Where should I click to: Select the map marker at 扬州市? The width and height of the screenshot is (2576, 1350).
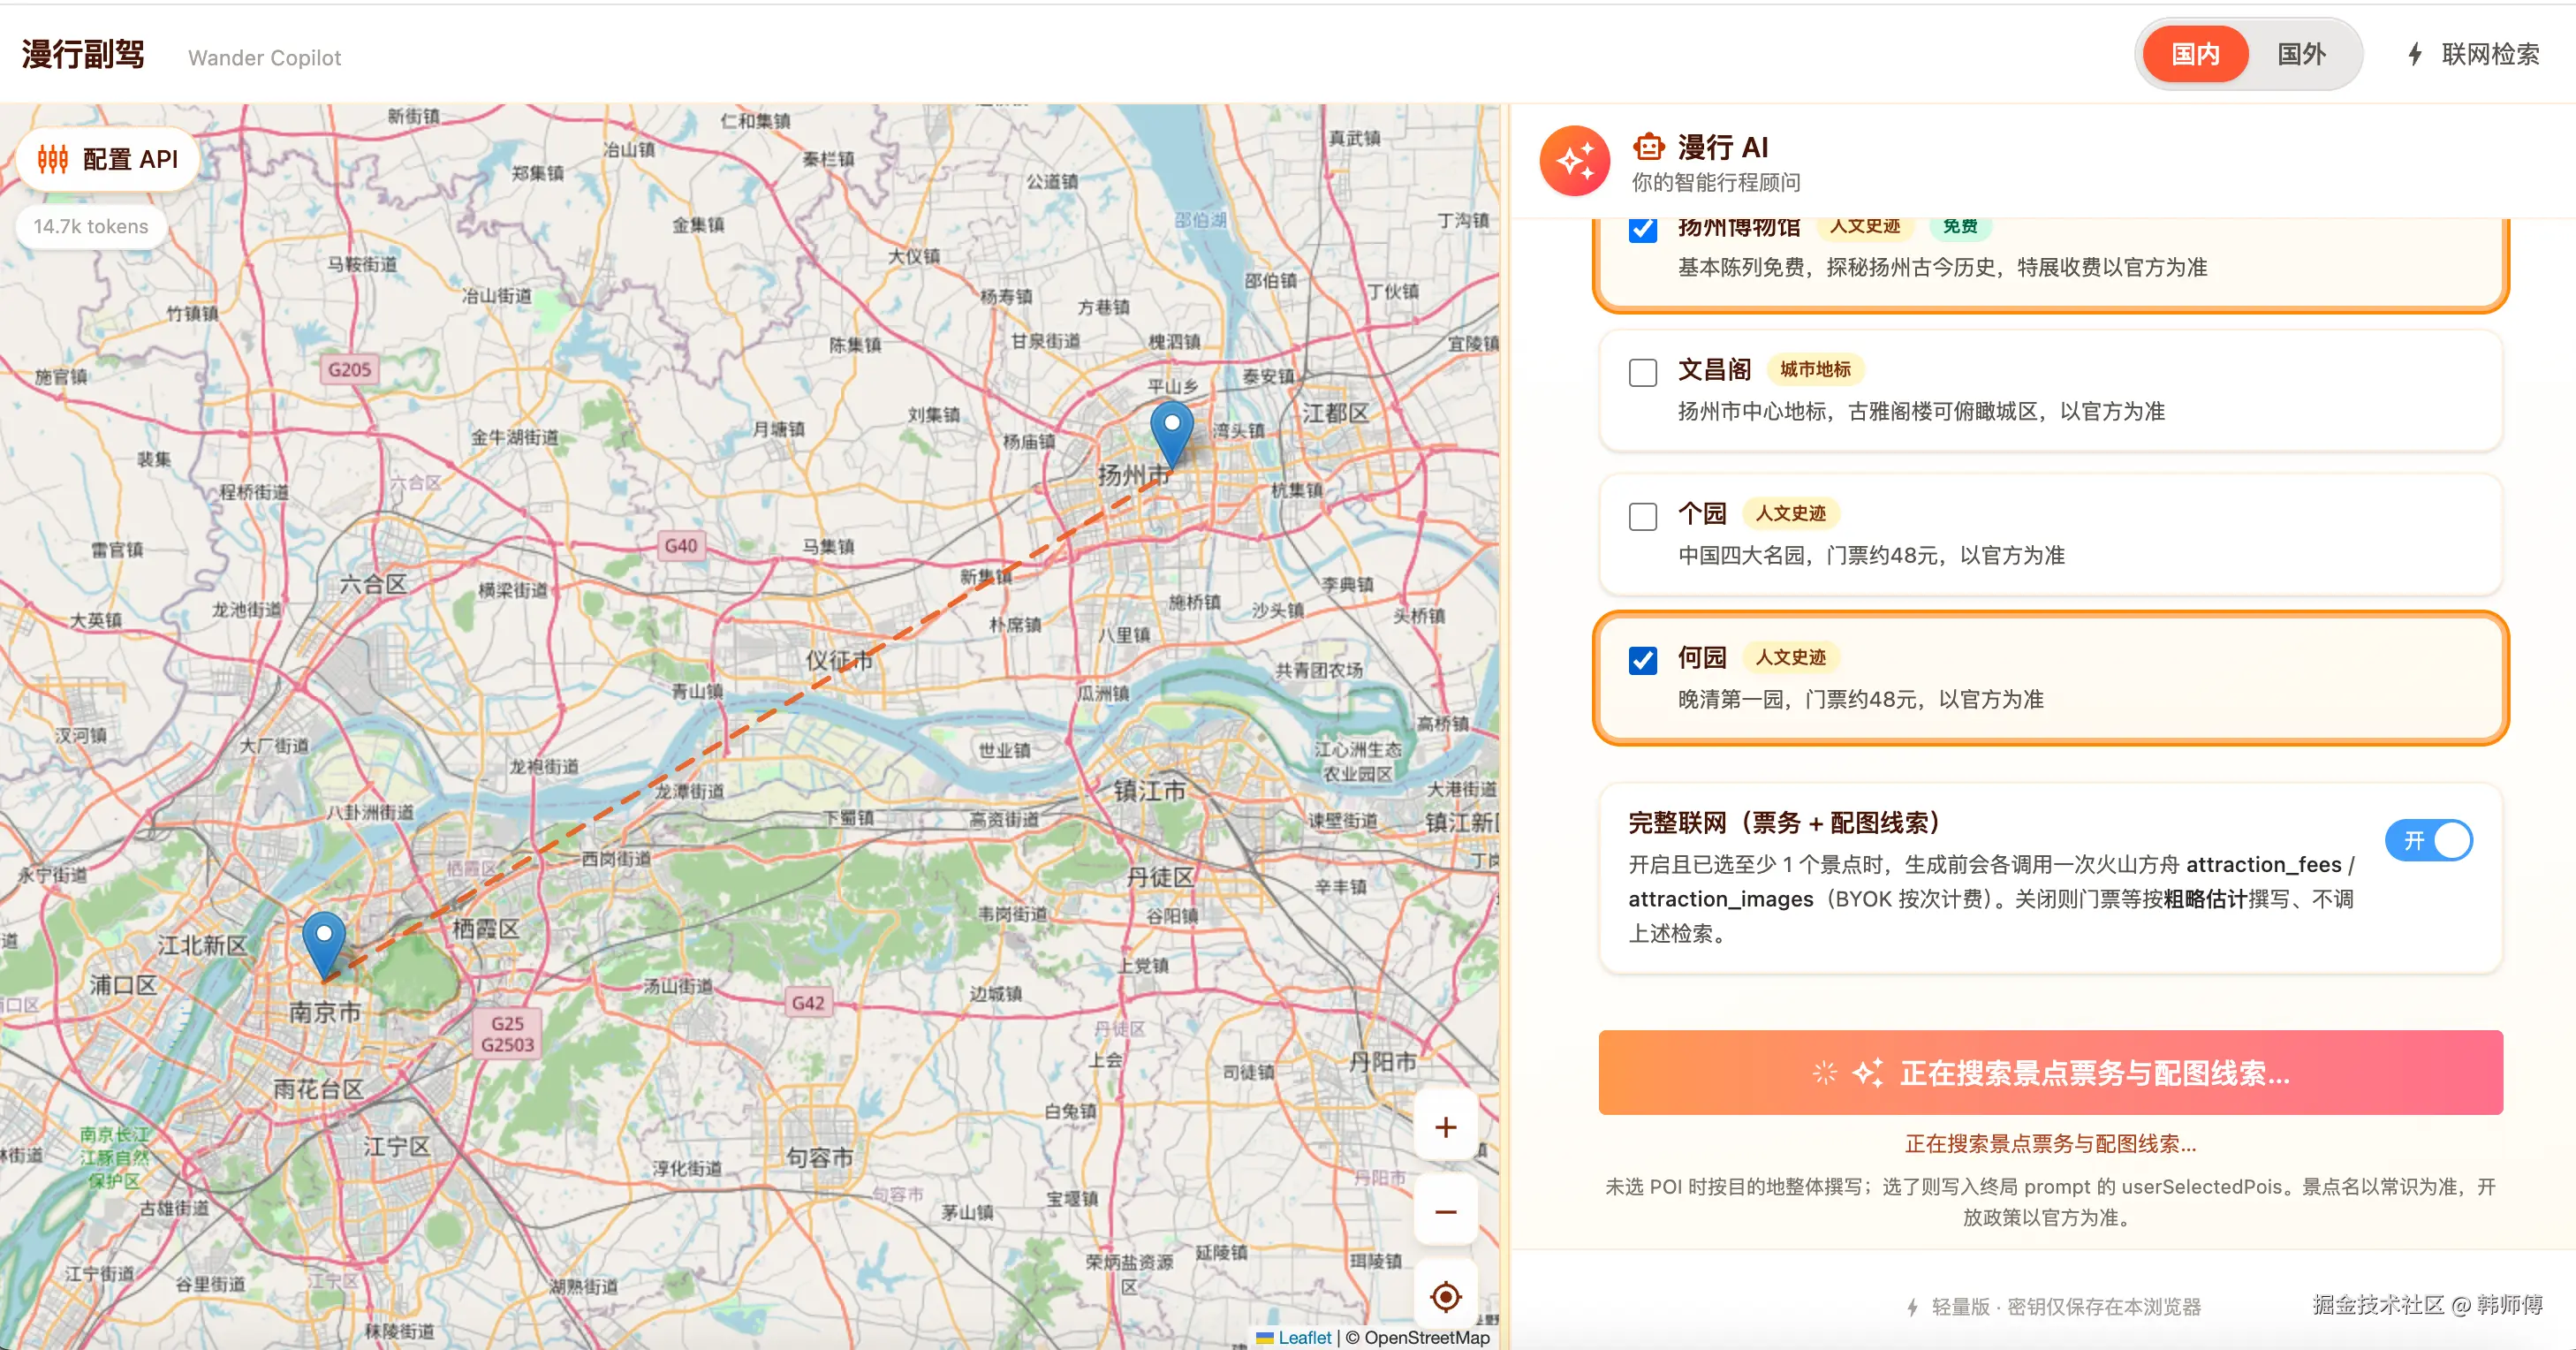1171,434
